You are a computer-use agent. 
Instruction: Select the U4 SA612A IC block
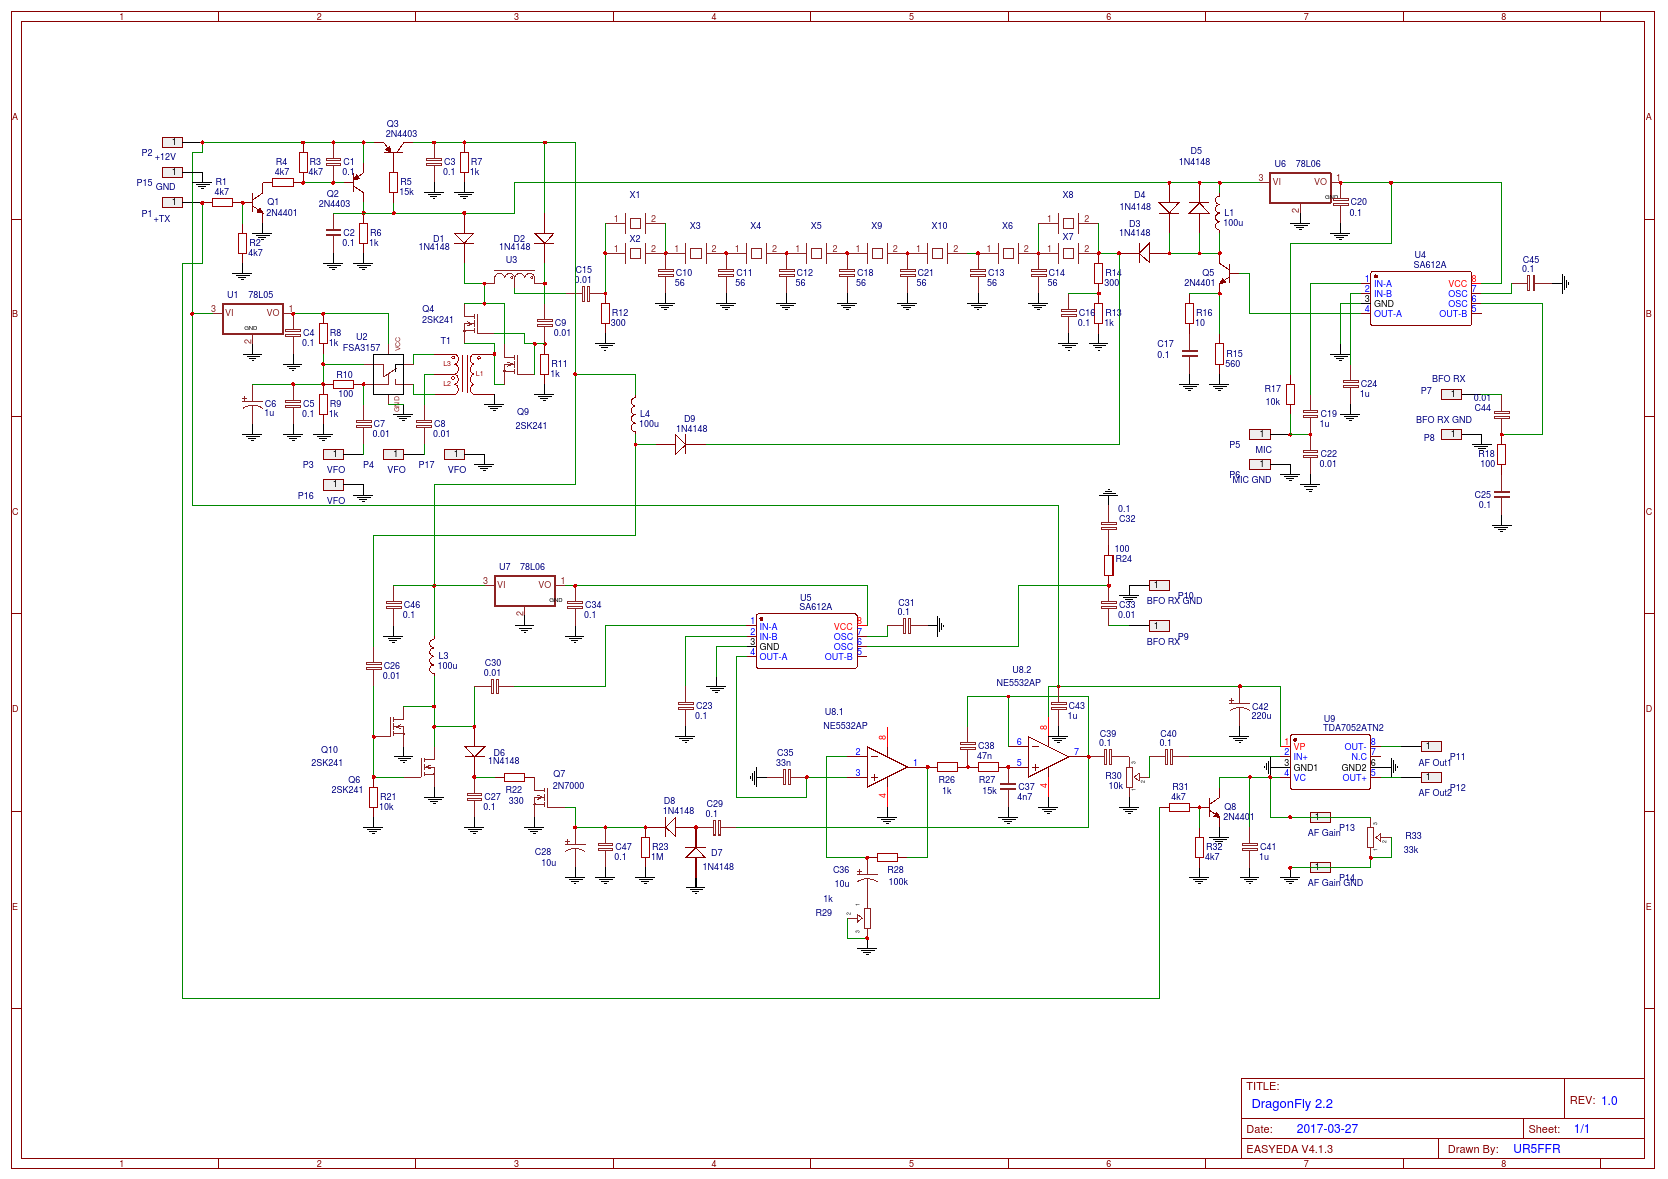1419,298
